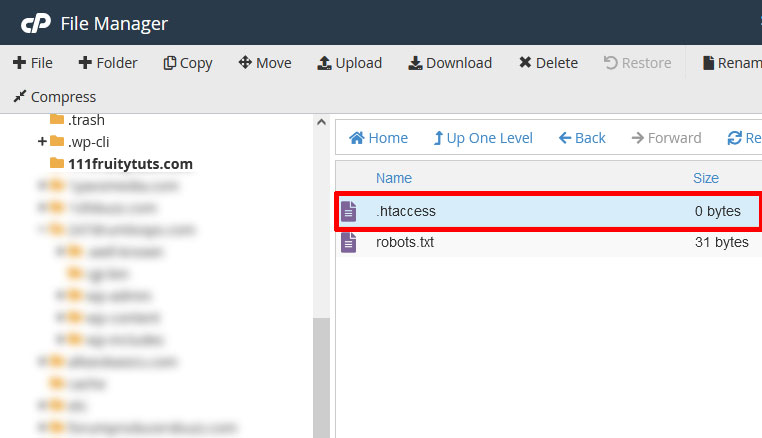Create a new folder with + Folder
Image resolution: width=762 pixels, height=438 pixels.
(x=108, y=63)
